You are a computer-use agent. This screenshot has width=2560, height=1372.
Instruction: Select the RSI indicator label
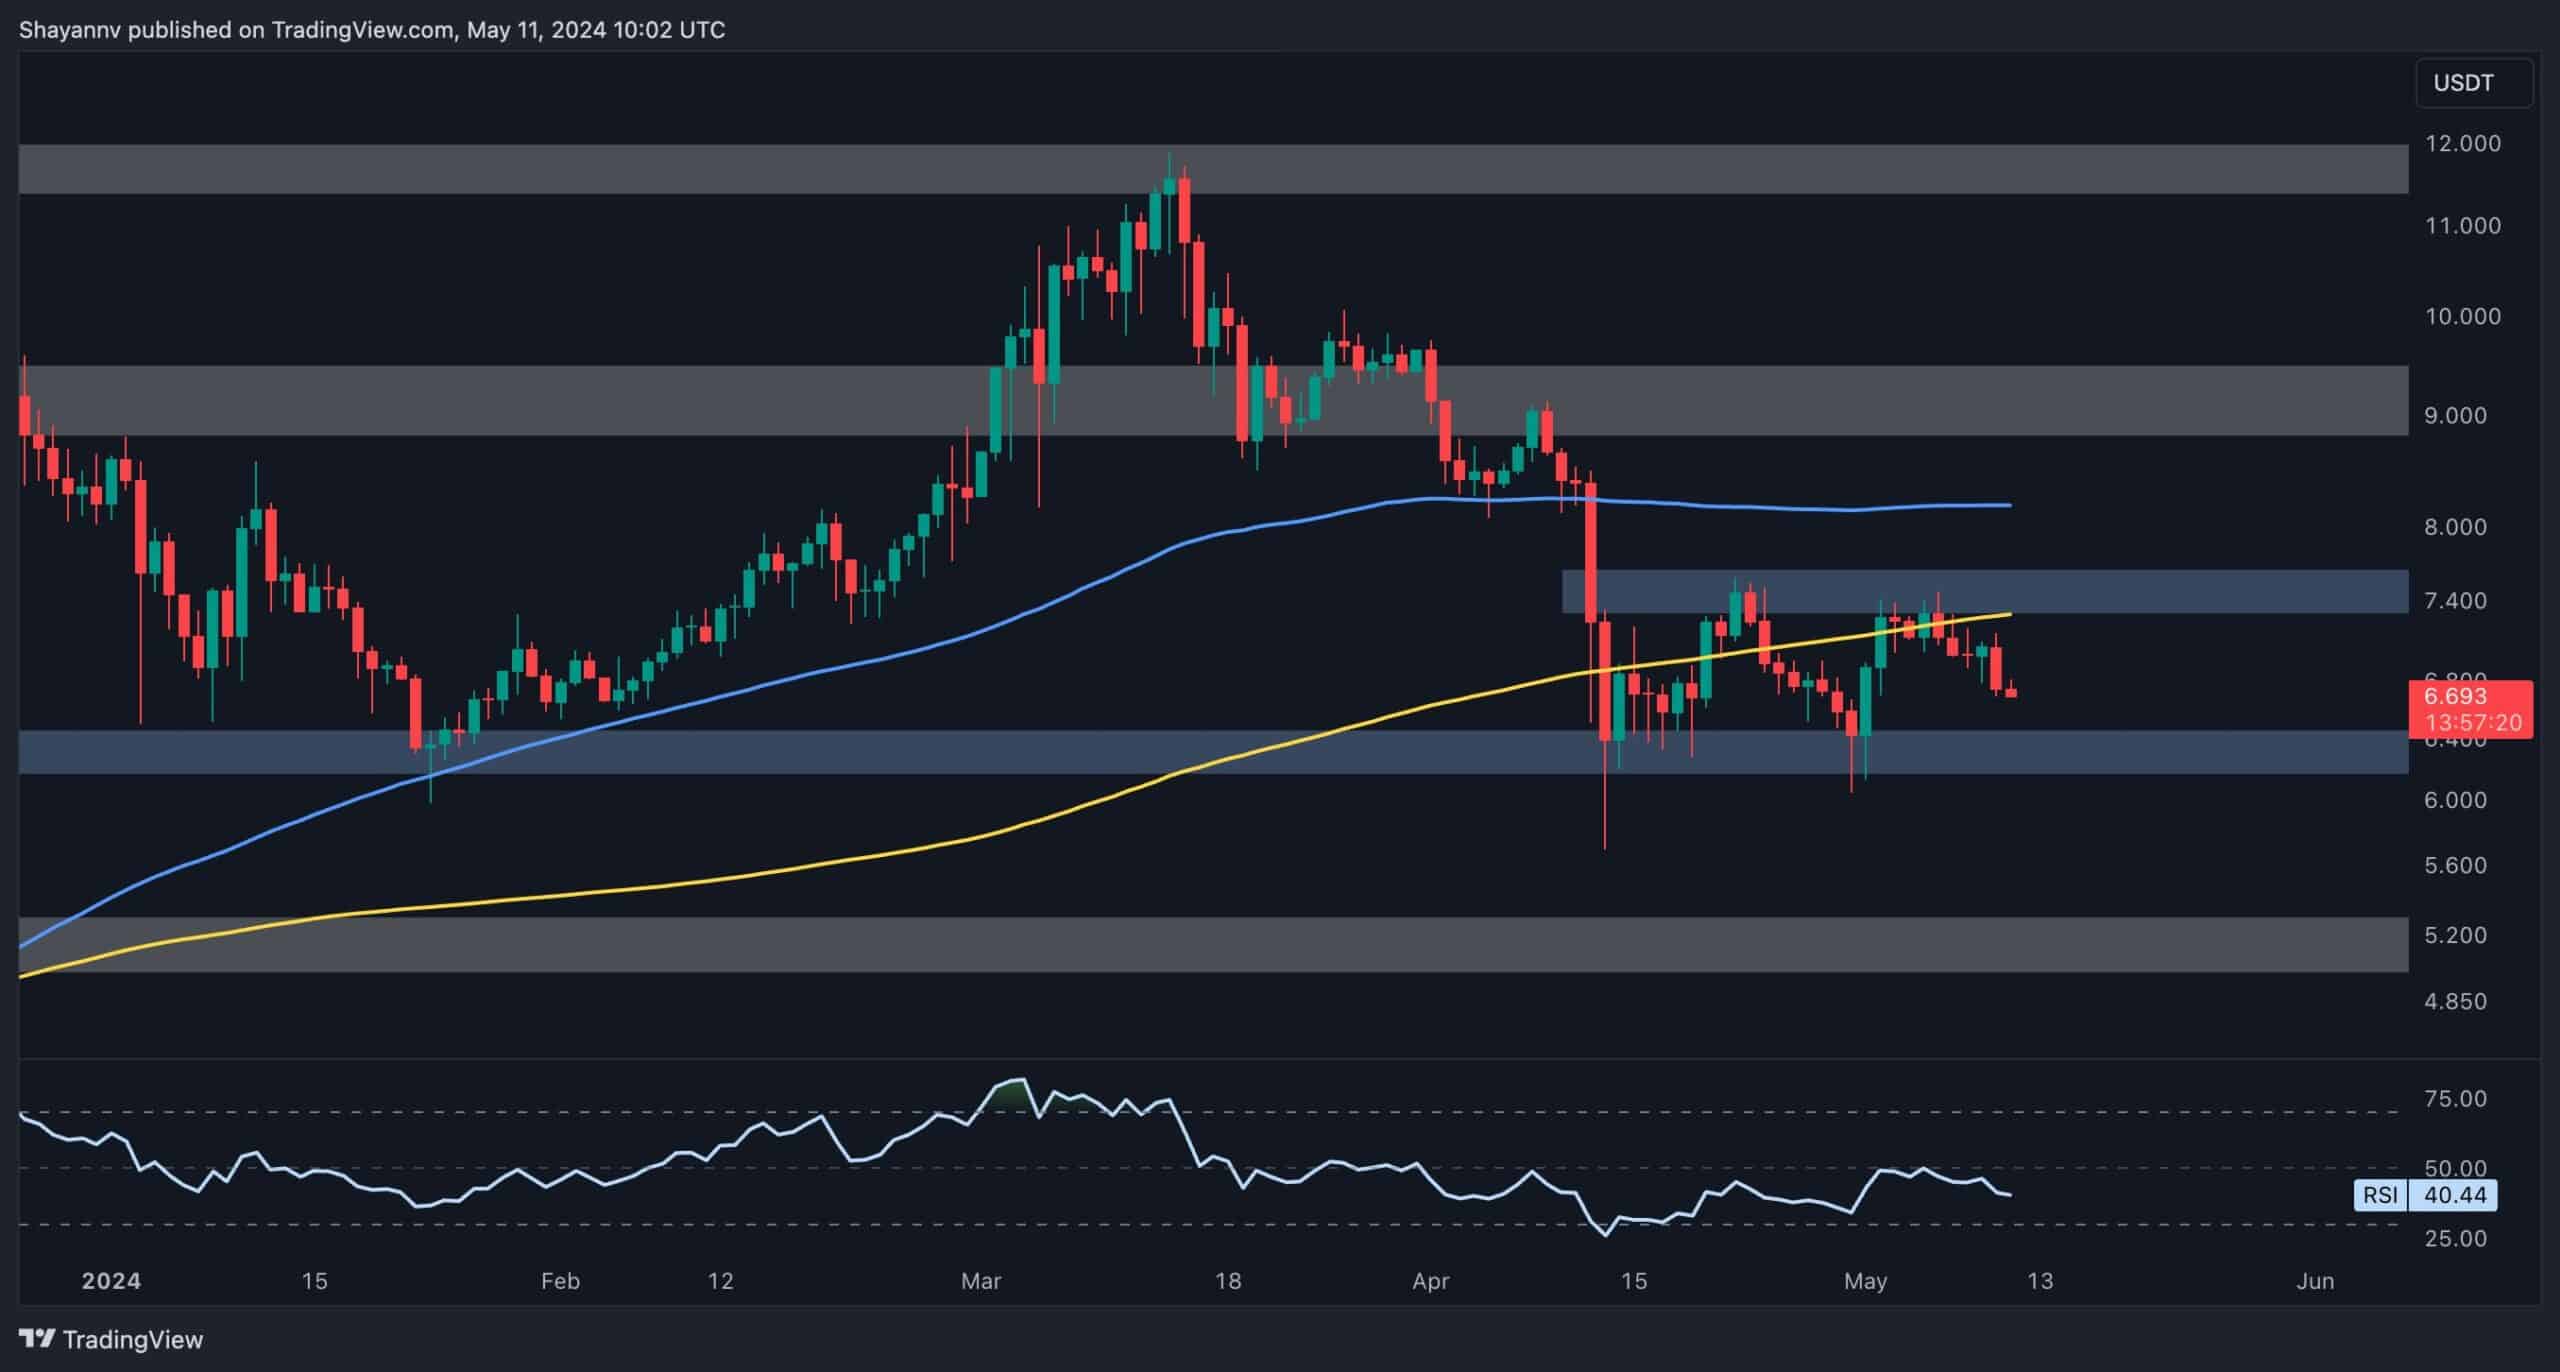[2380, 1195]
